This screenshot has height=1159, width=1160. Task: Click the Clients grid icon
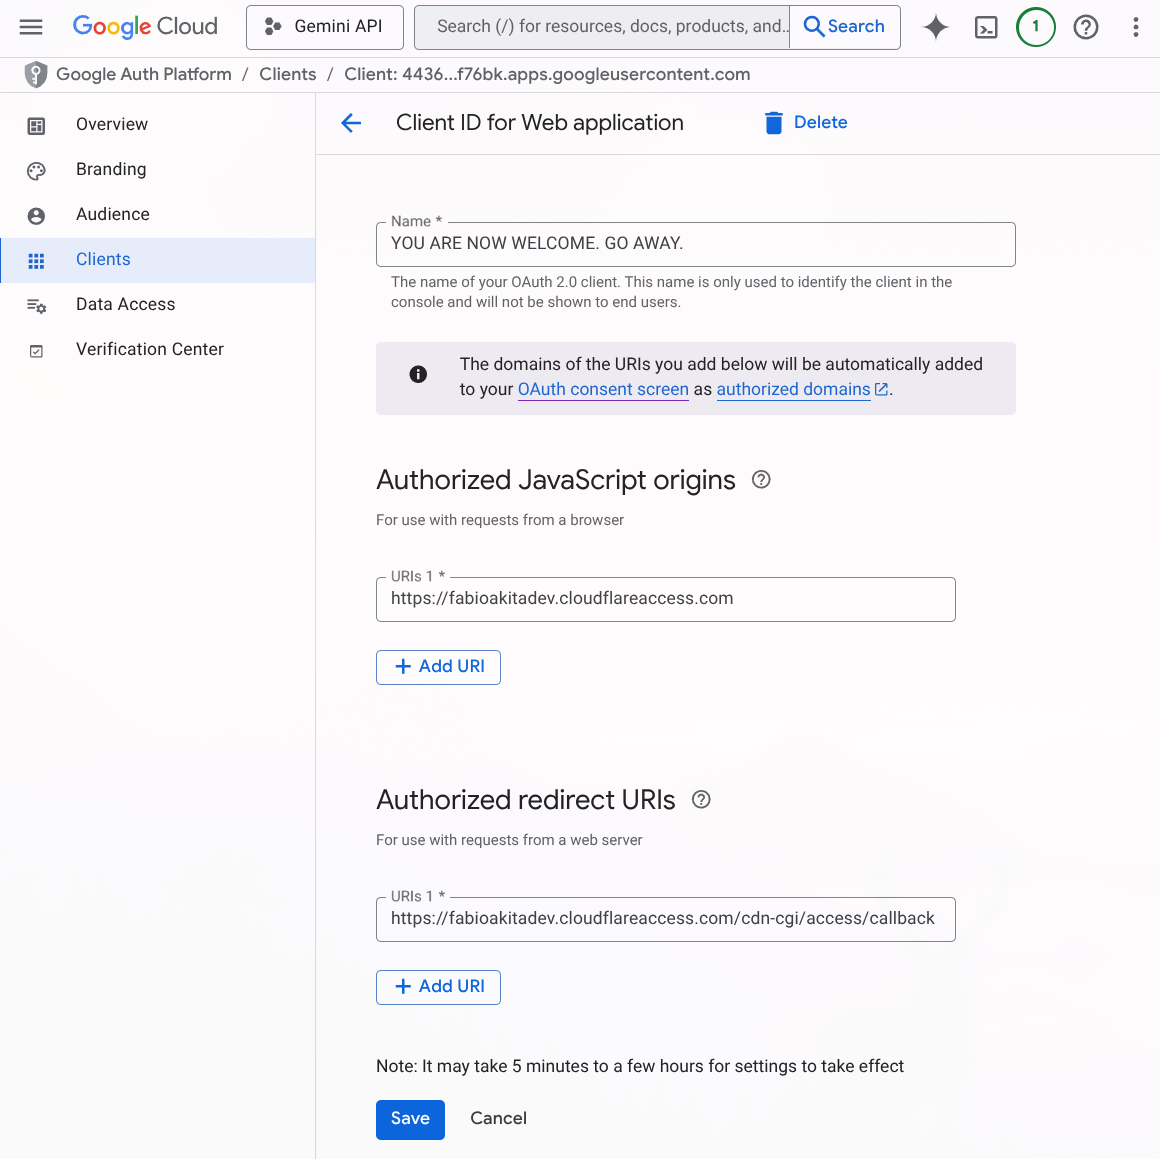pos(36,261)
